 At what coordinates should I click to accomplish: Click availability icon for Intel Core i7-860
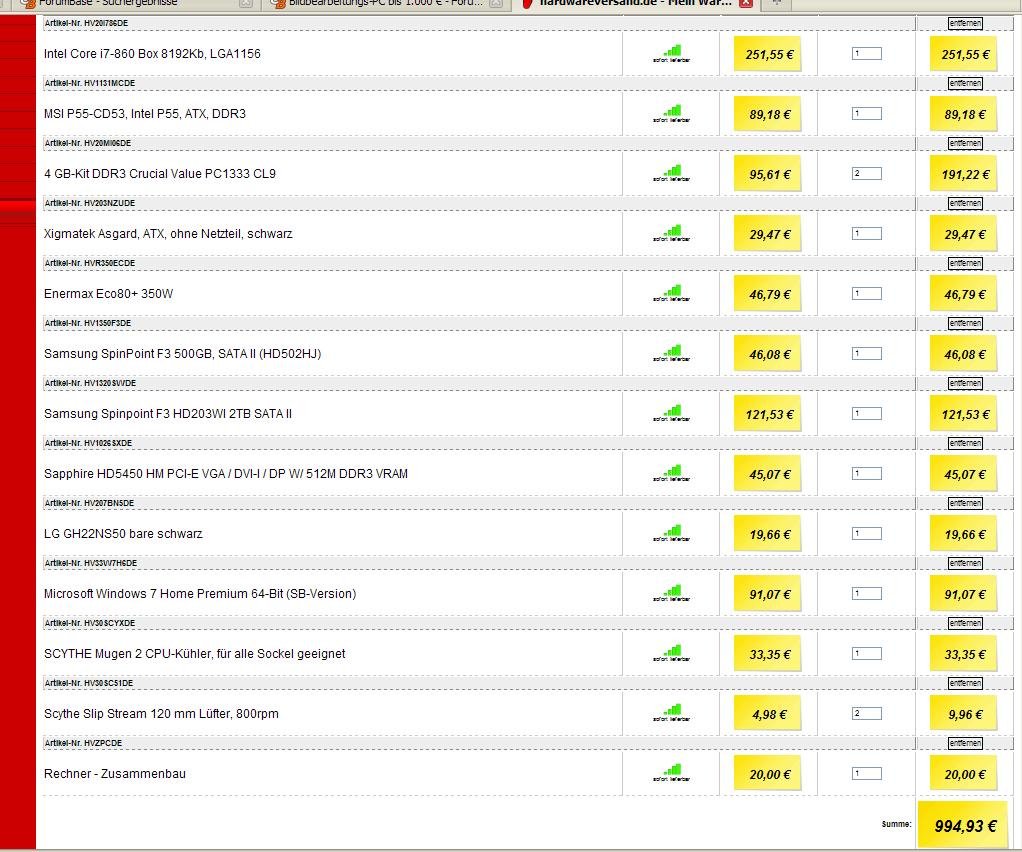point(671,53)
